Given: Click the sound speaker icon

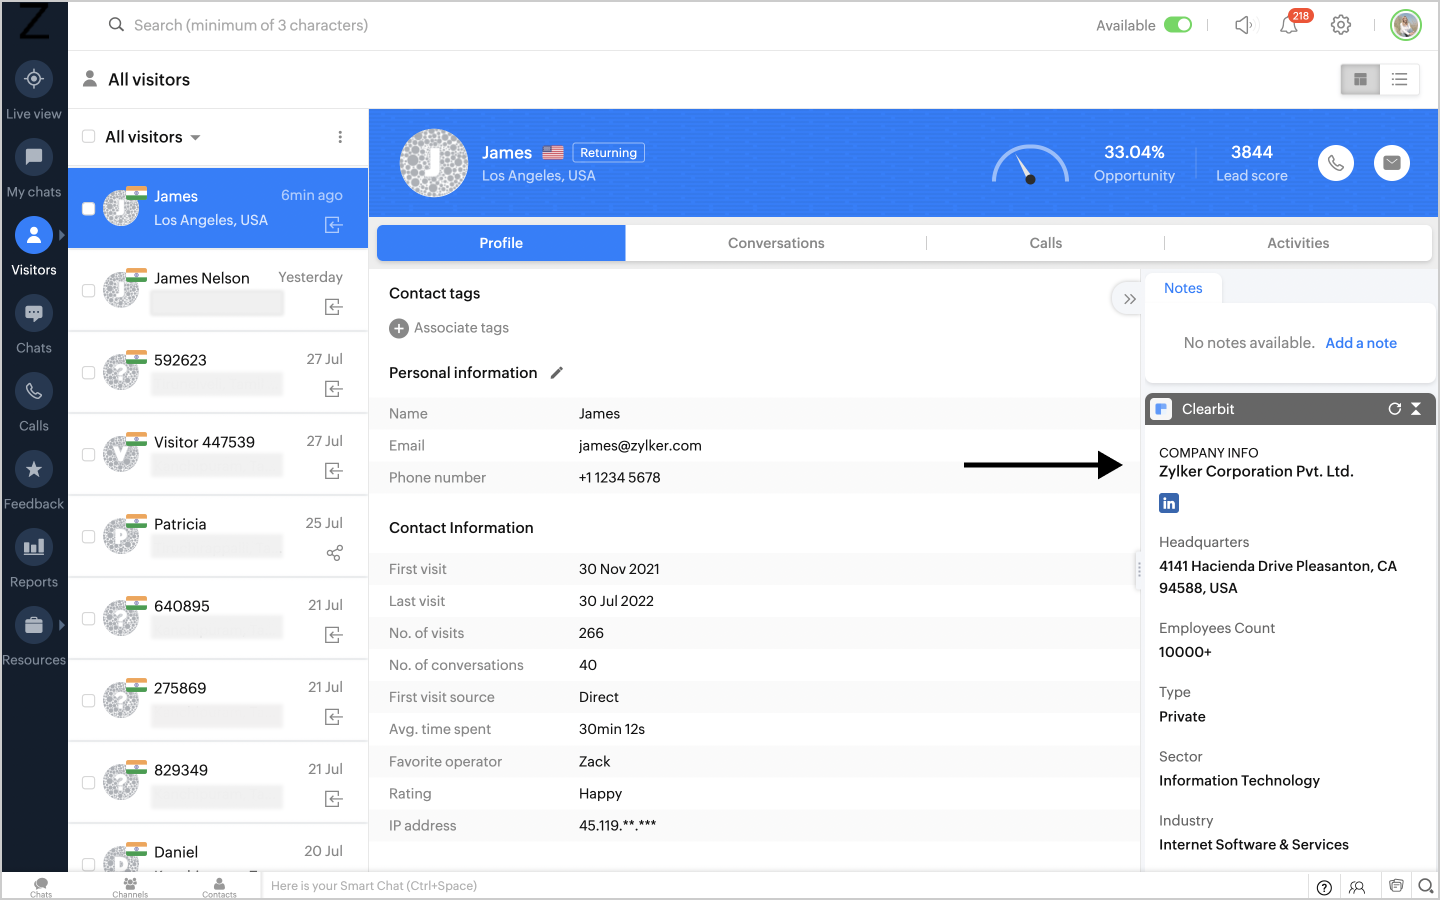Looking at the screenshot, I should point(1243,25).
